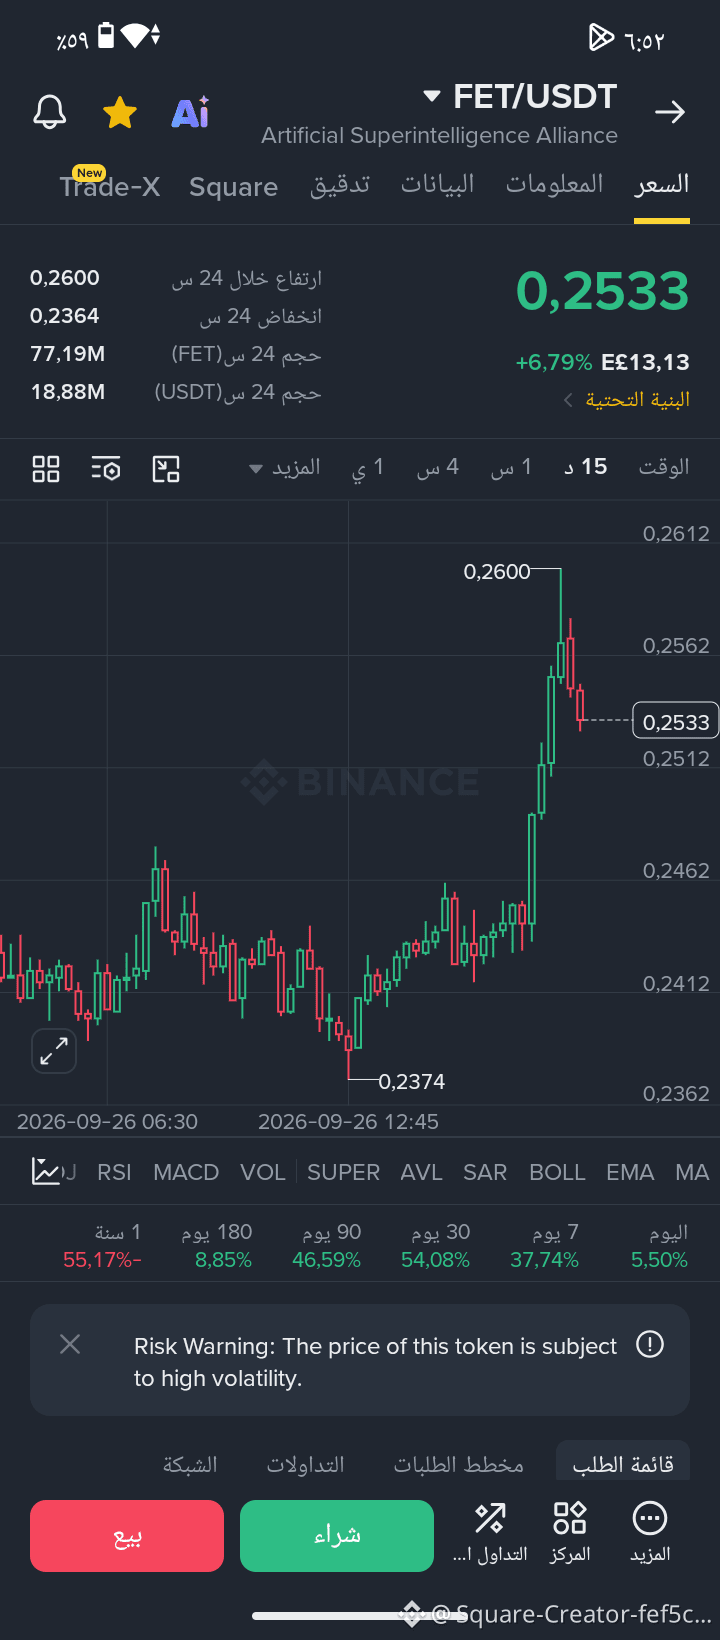The image size is (720, 1640).
Task: Open chart layout grid icon
Action: click(x=46, y=468)
